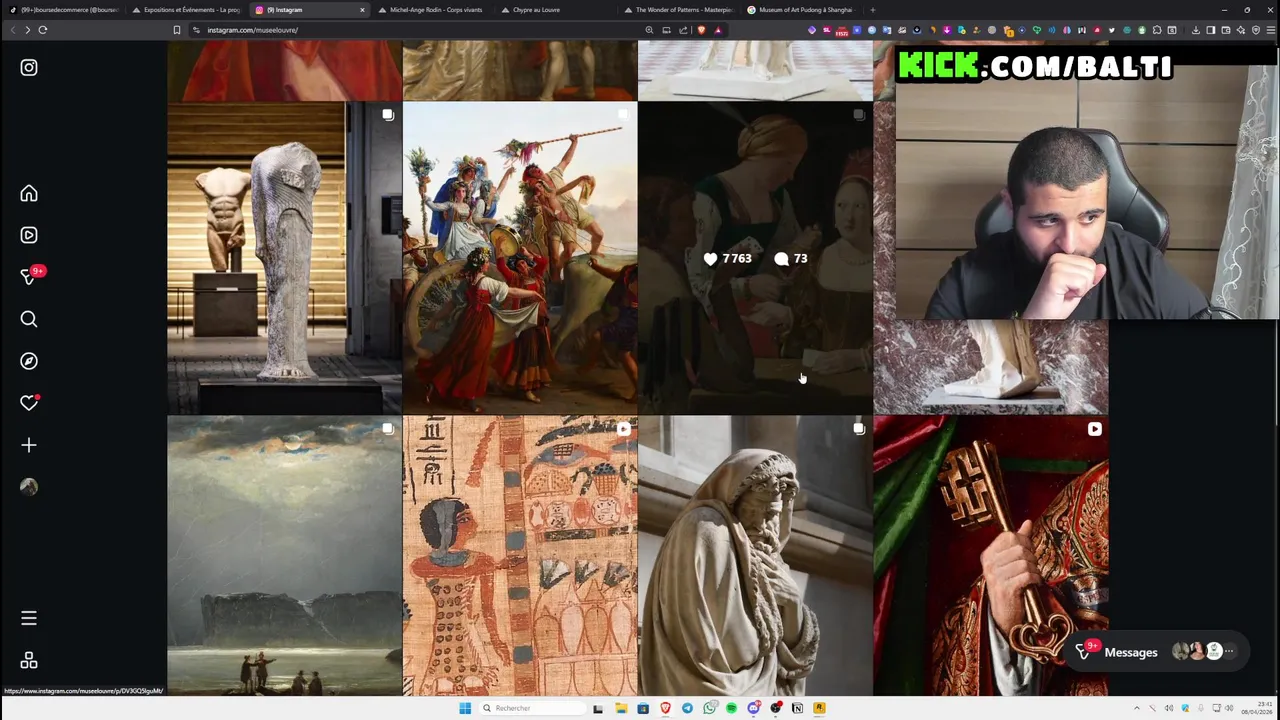1280x720 pixels.
Task: Switch to The Wonder of Patterns tab
Action: tap(681, 10)
